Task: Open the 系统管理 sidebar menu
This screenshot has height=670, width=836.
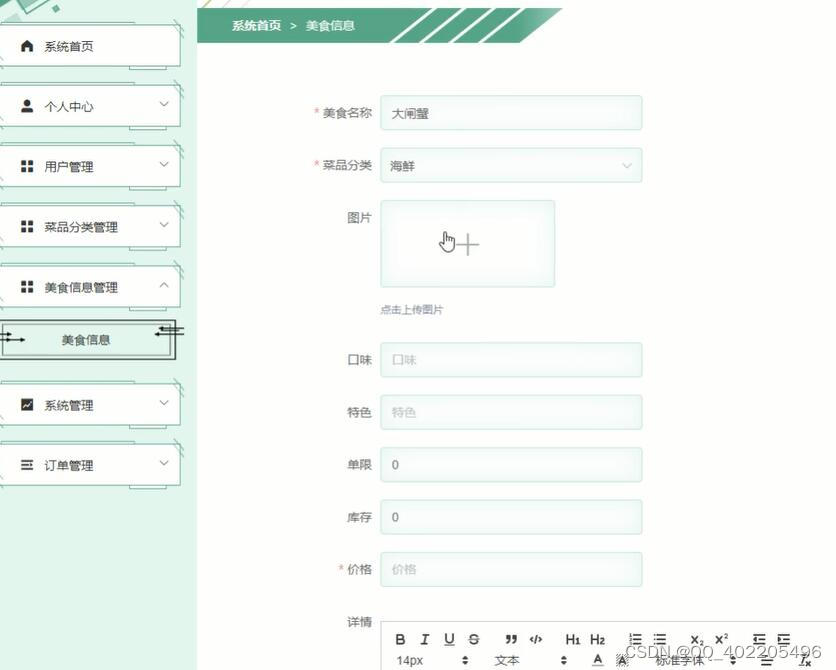Action: (90, 405)
